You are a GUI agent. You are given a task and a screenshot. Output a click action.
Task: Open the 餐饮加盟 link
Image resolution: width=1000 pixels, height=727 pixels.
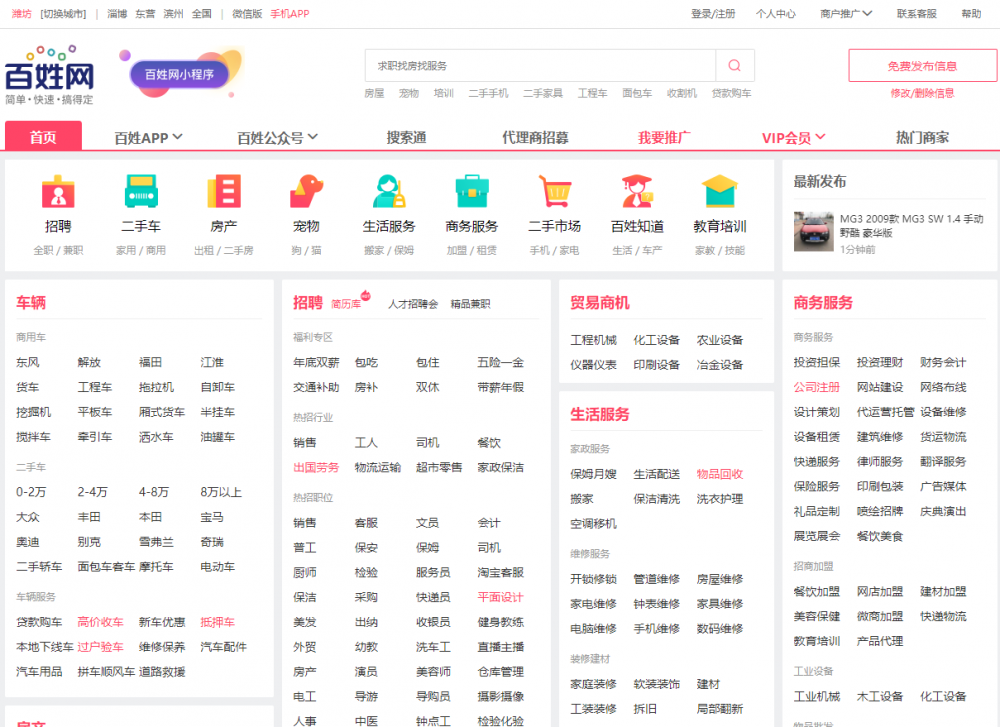point(816,592)
